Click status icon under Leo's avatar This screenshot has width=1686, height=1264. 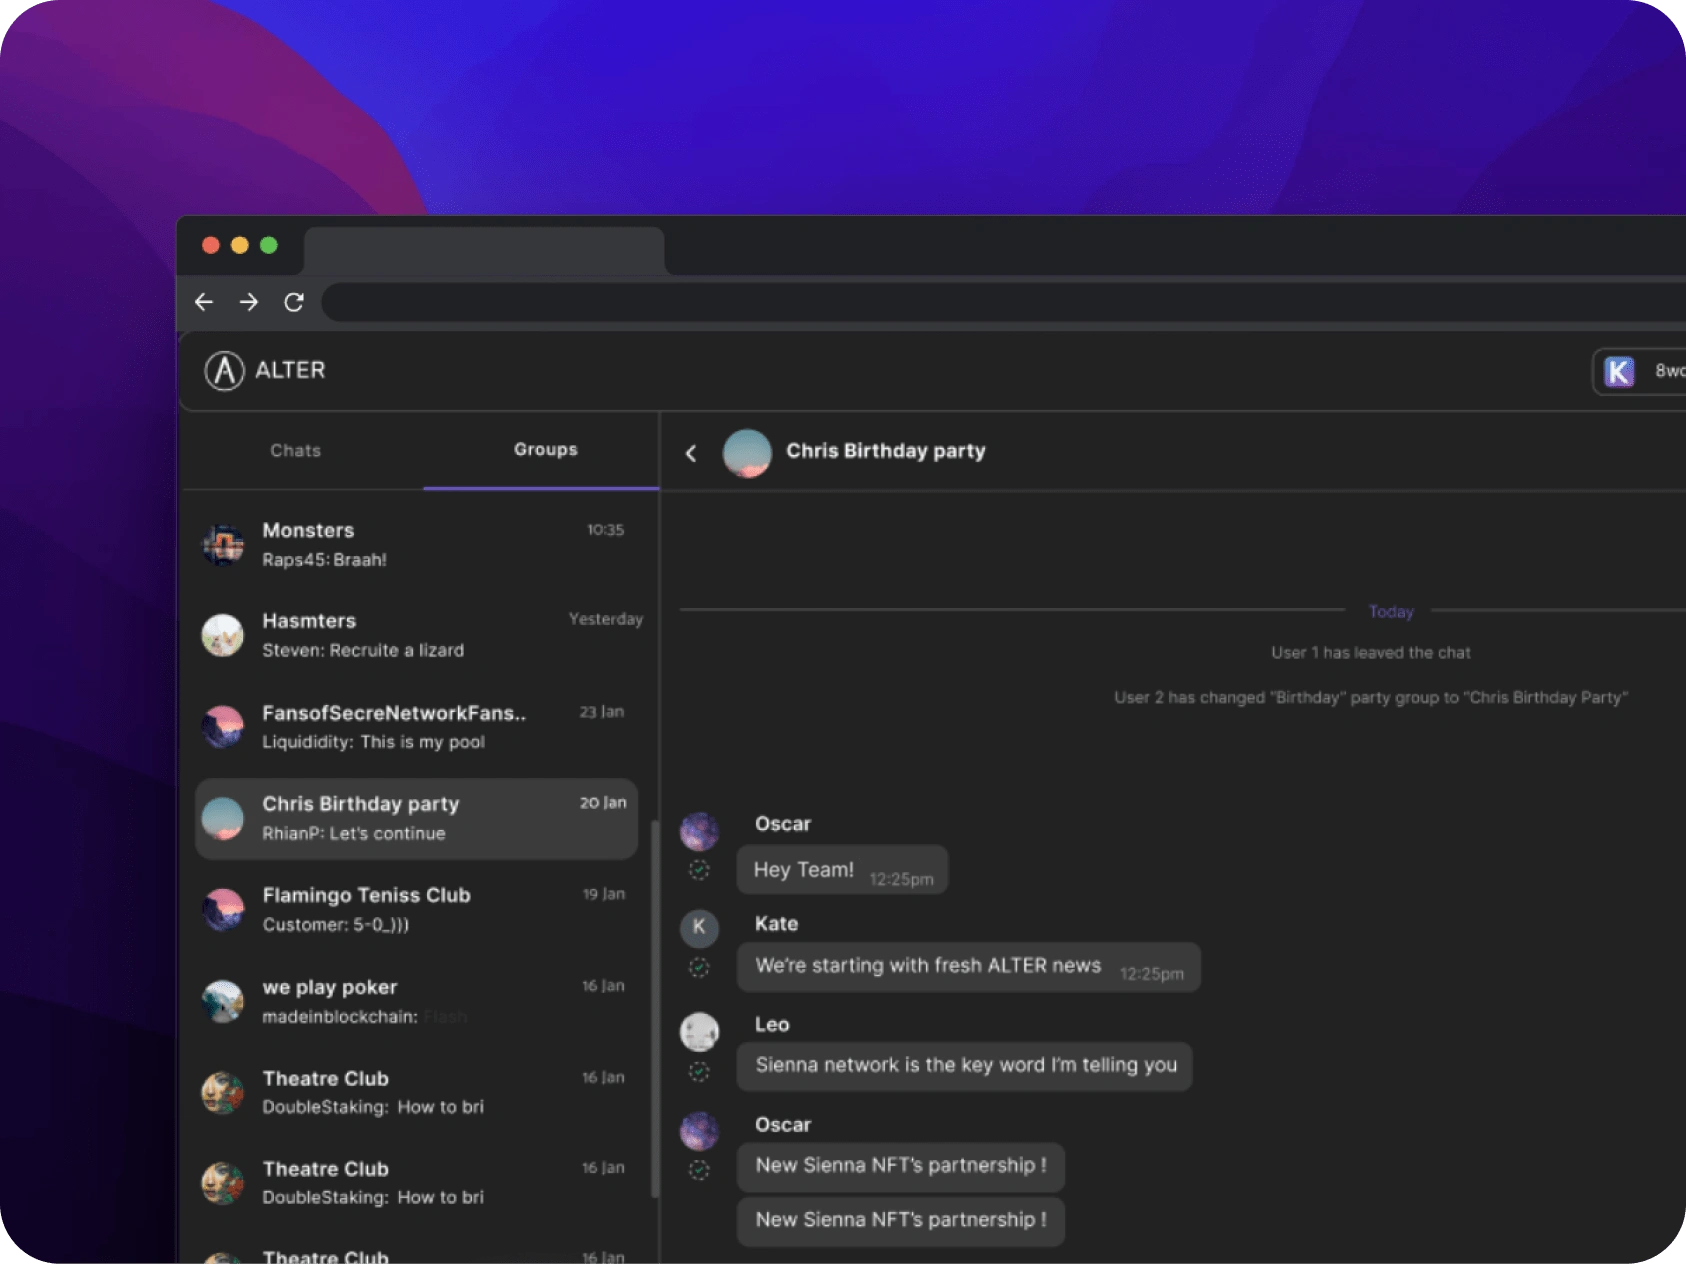coord(700,1072)
